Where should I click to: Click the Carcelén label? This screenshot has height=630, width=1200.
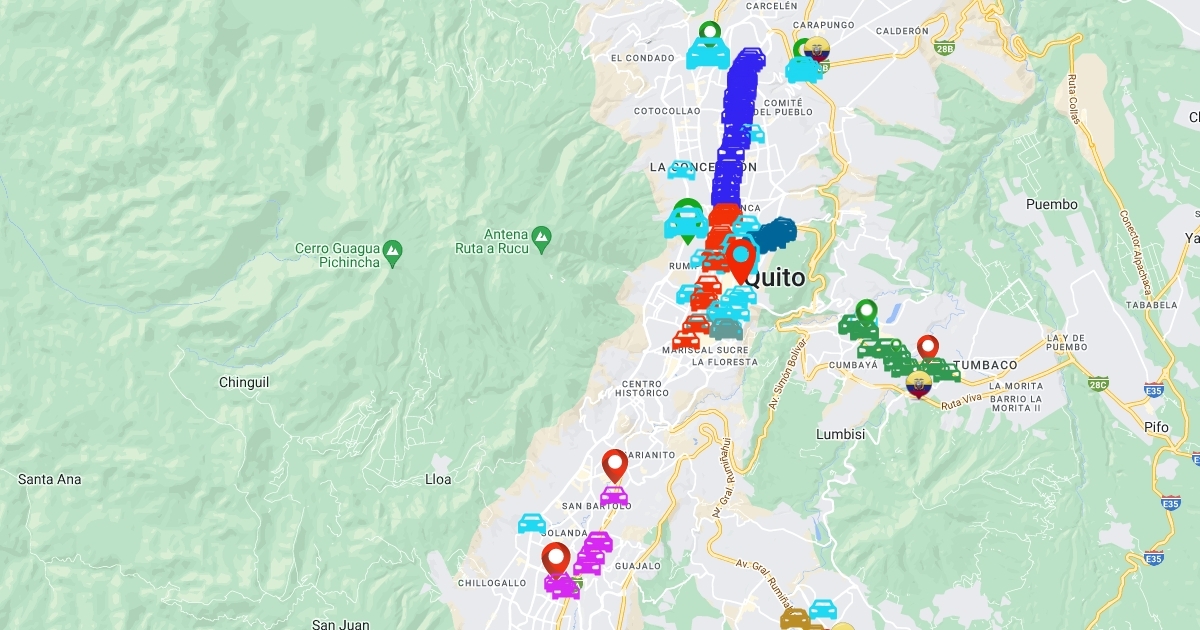pyautogui.click(x=772, y=5)
